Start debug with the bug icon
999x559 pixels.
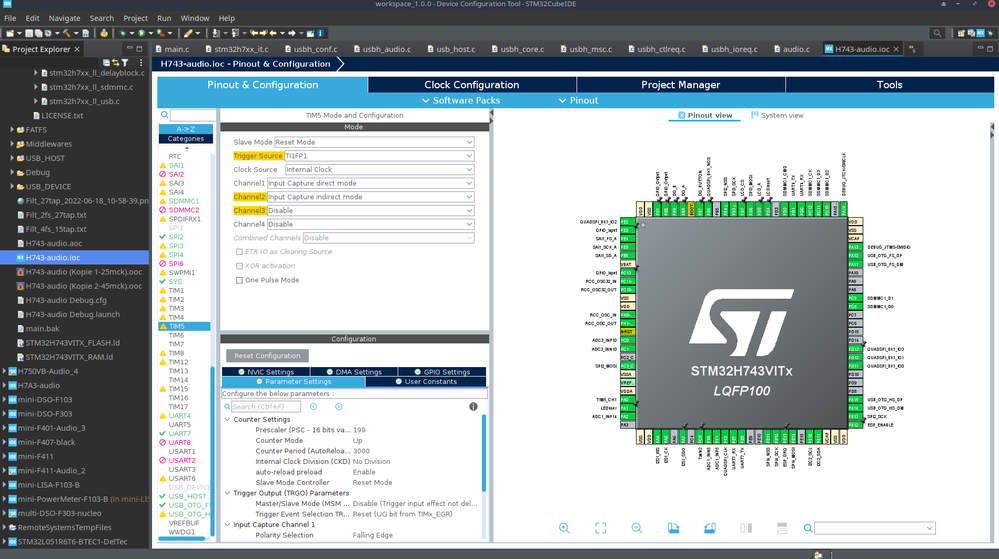pyautogui.click(x=122, y=33)
